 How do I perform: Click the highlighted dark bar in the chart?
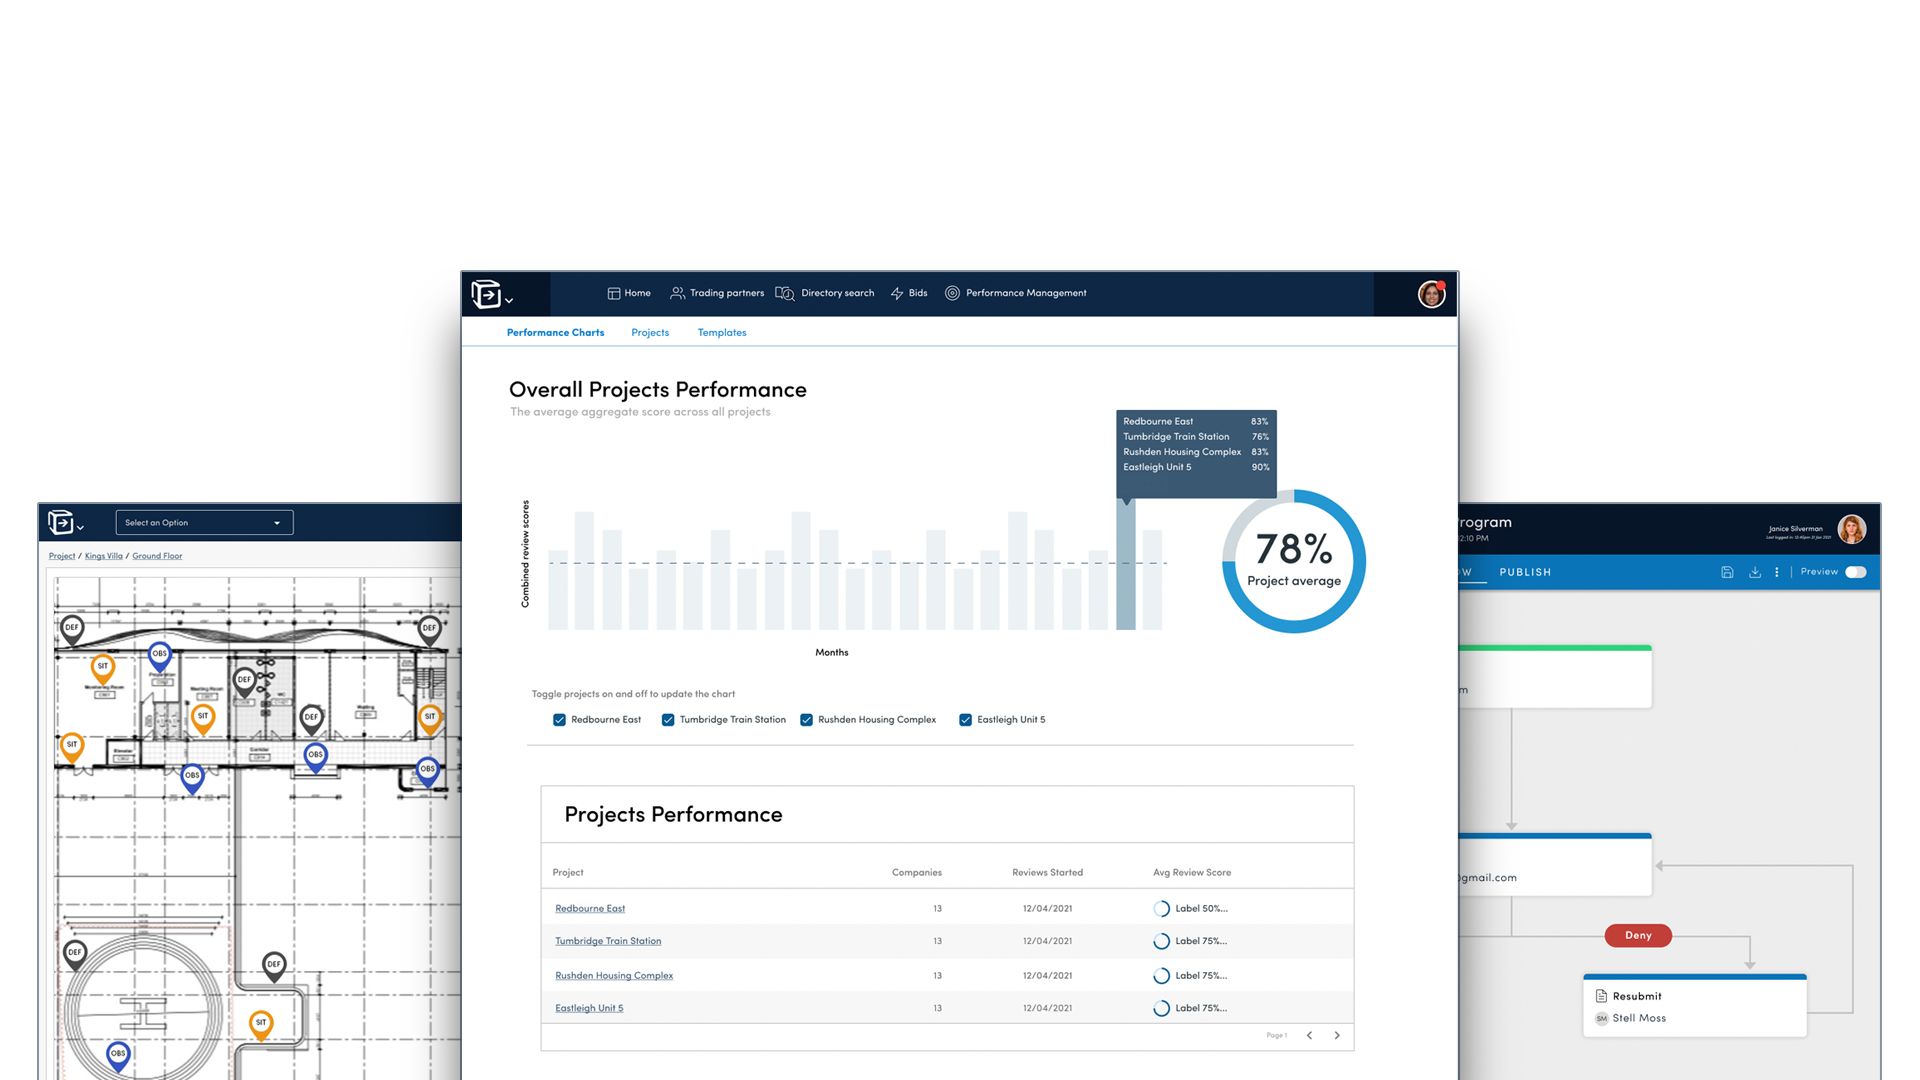click(1126, 565)
